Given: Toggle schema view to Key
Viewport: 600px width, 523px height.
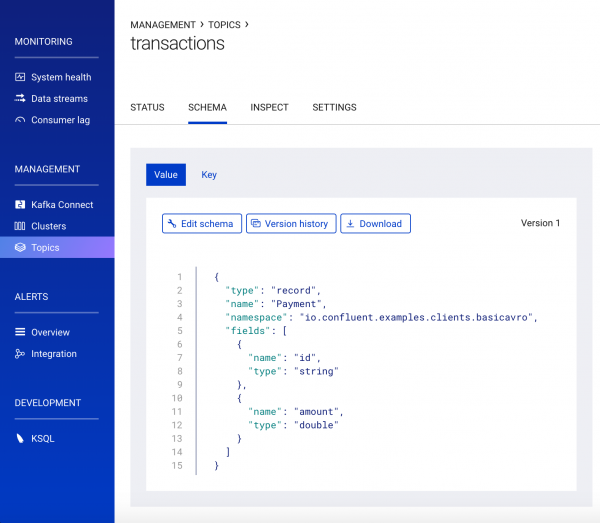Looking at the screenshot, I should 209,175.
